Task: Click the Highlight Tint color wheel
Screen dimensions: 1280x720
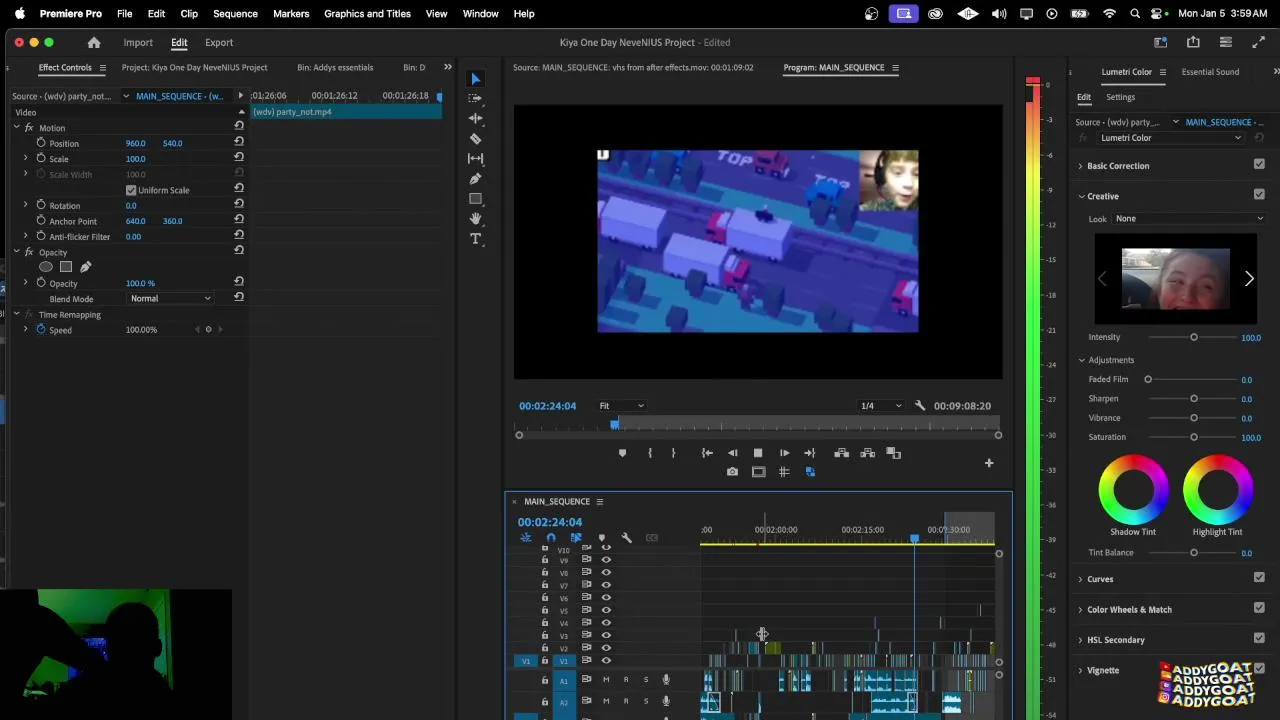Action: tap(1217, 489)
